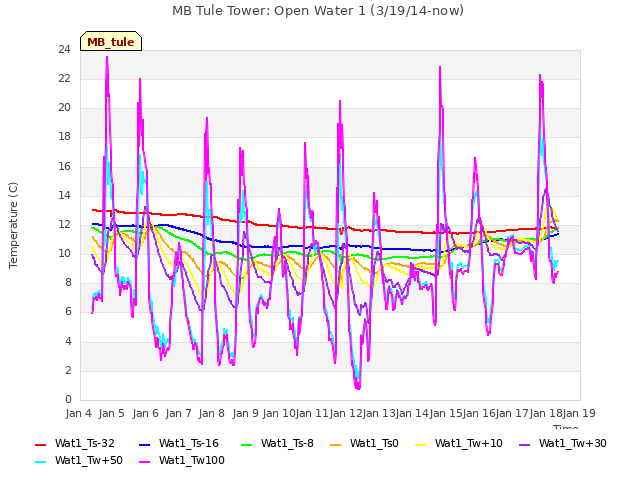The height and width of the screenshot is (480, 640).
Task: Click the 6 y-axis tick label
Action: (68, 312)
